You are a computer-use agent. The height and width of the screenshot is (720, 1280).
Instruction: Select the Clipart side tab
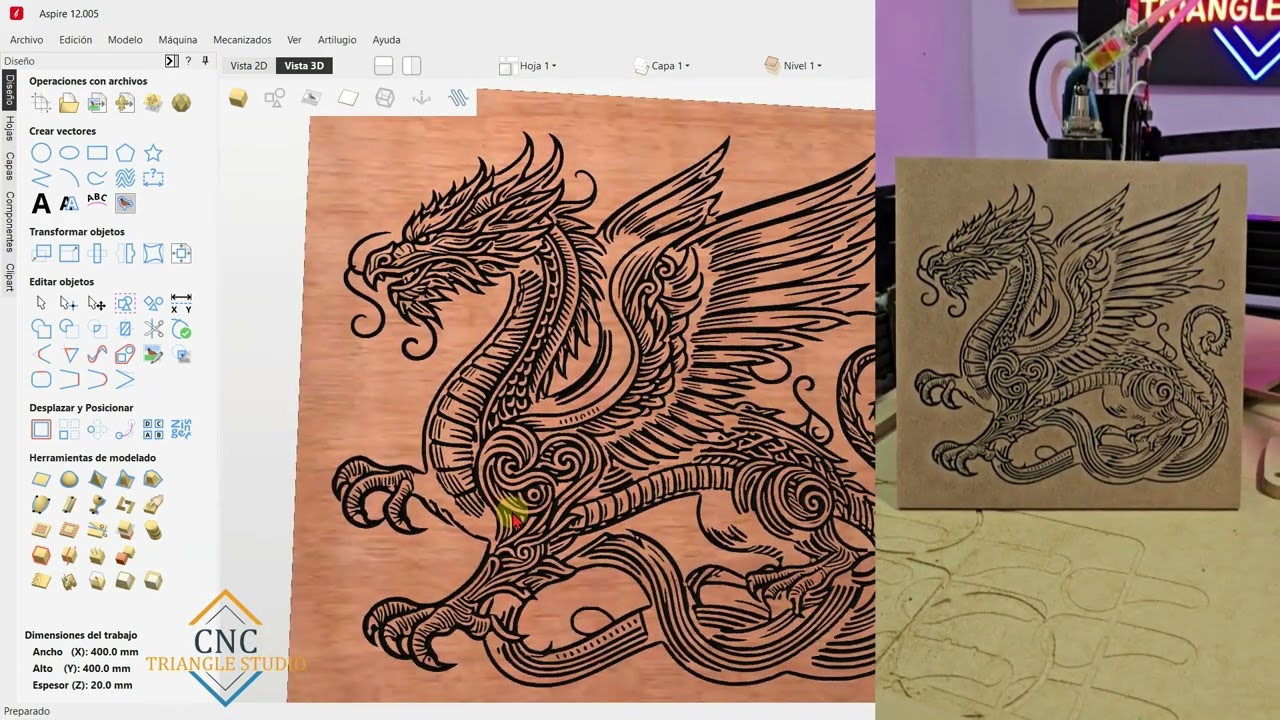[x=9, y=277]
